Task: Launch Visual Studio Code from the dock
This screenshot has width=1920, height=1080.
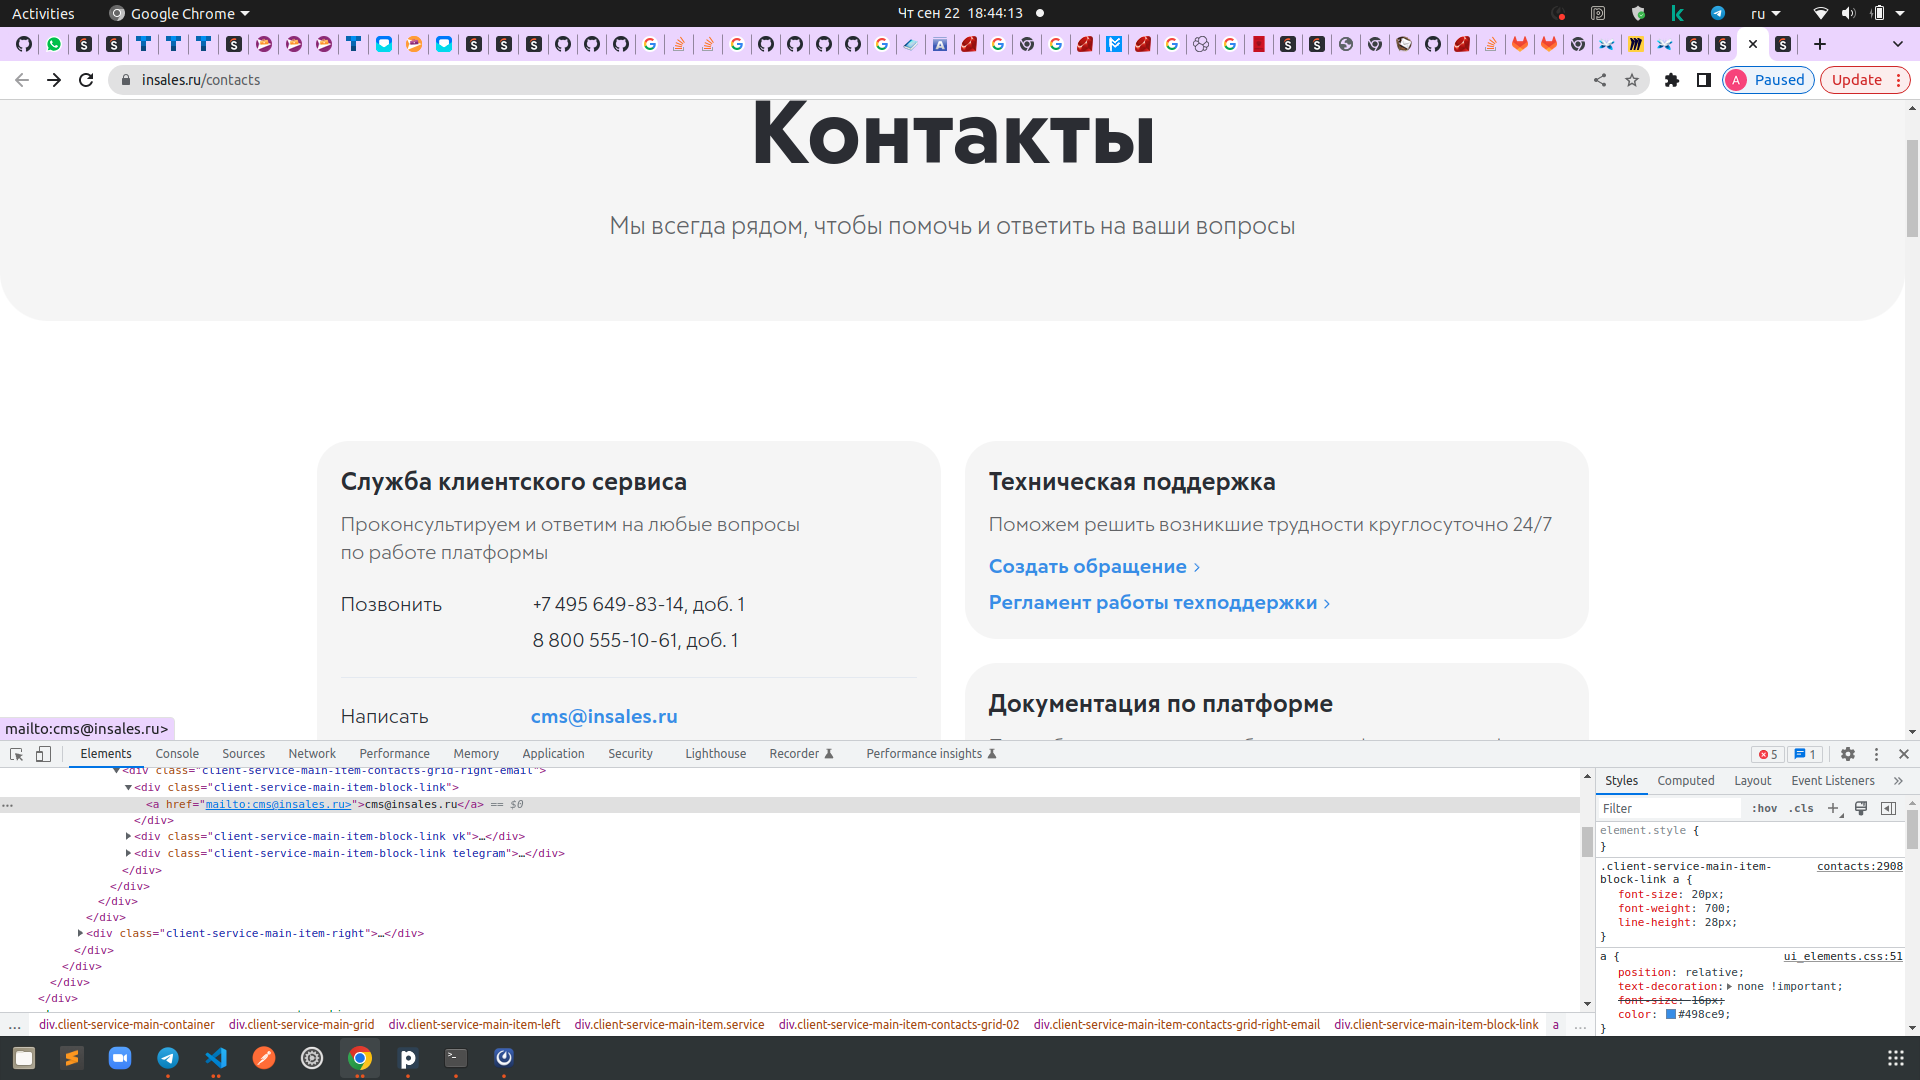Action: click(216, 1058)
